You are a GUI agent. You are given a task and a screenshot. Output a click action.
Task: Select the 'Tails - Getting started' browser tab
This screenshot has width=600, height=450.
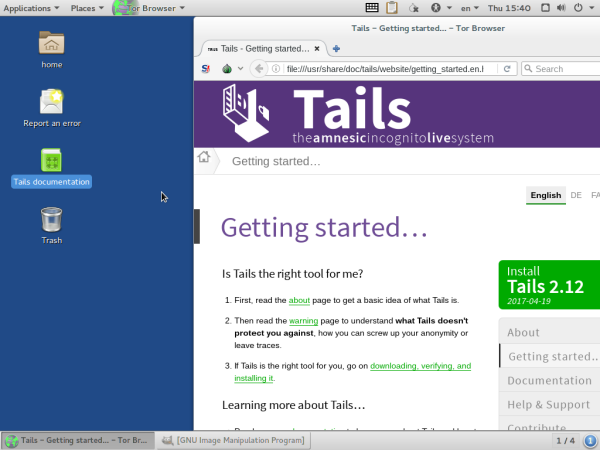pos(262,48)
